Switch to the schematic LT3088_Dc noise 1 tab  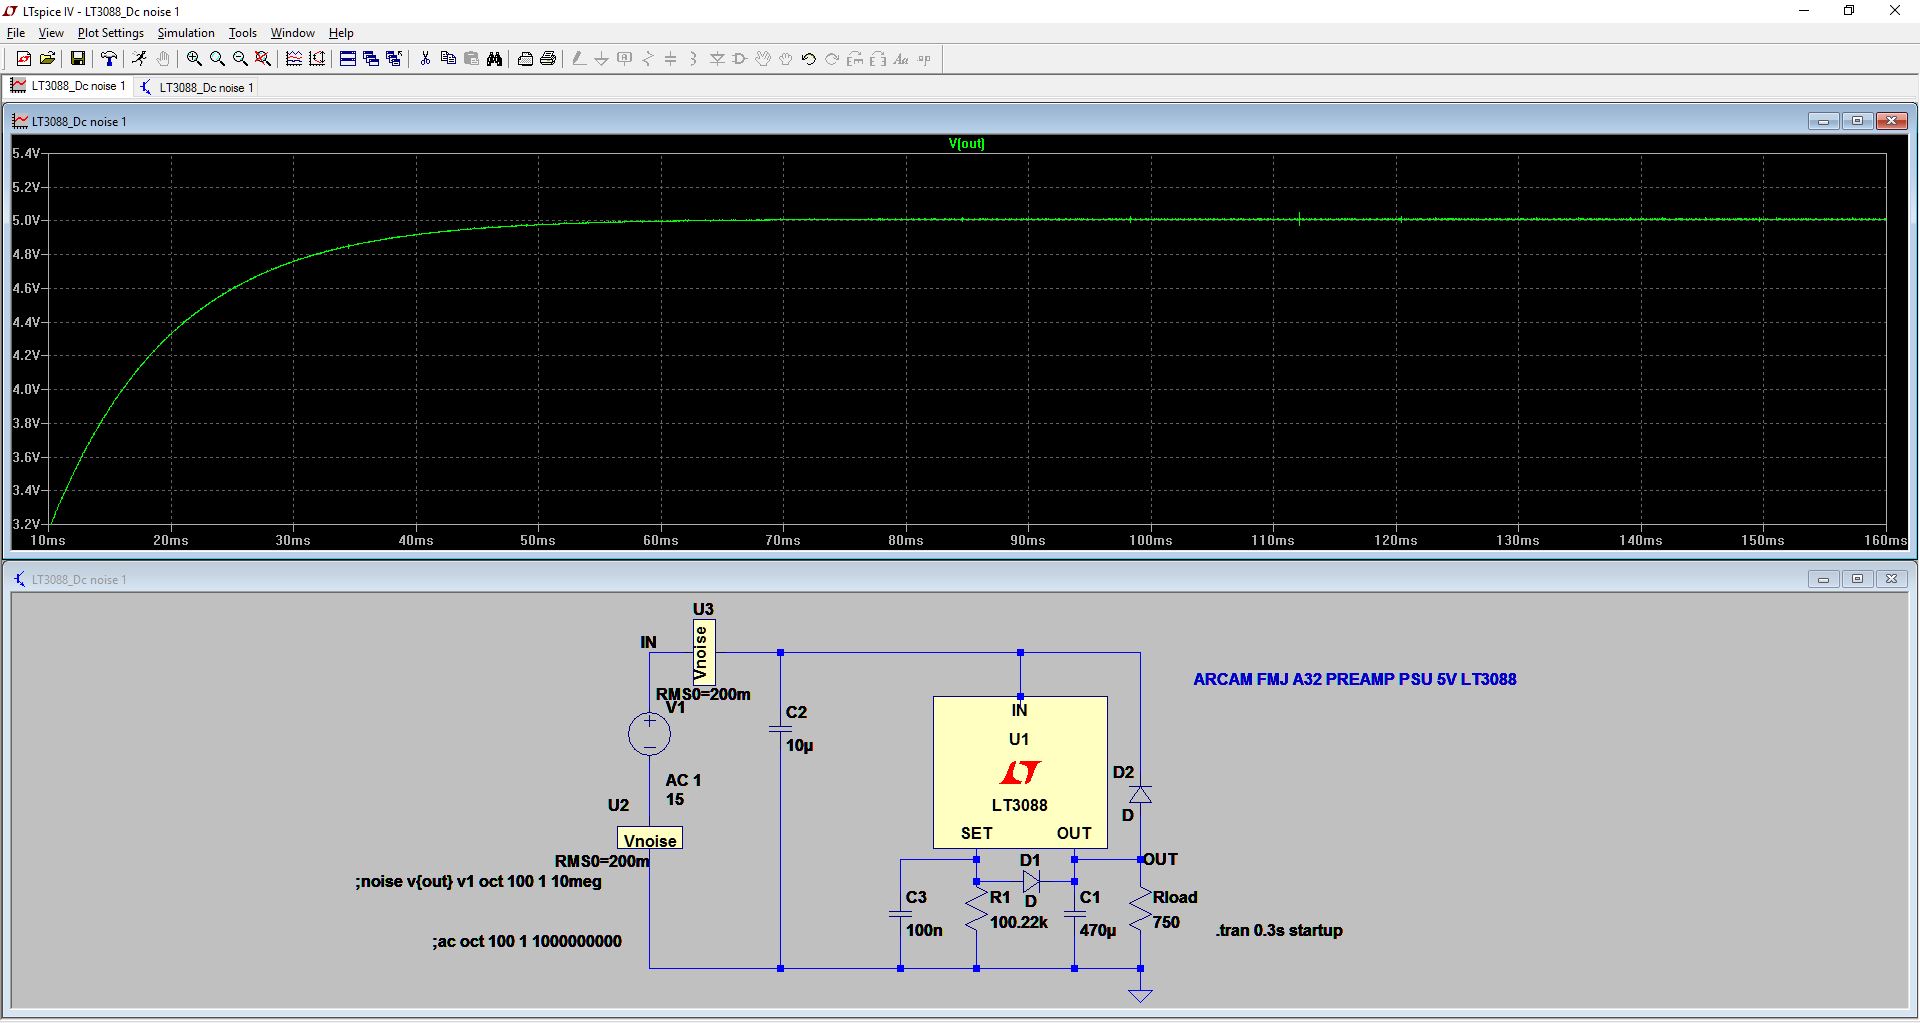197,87
